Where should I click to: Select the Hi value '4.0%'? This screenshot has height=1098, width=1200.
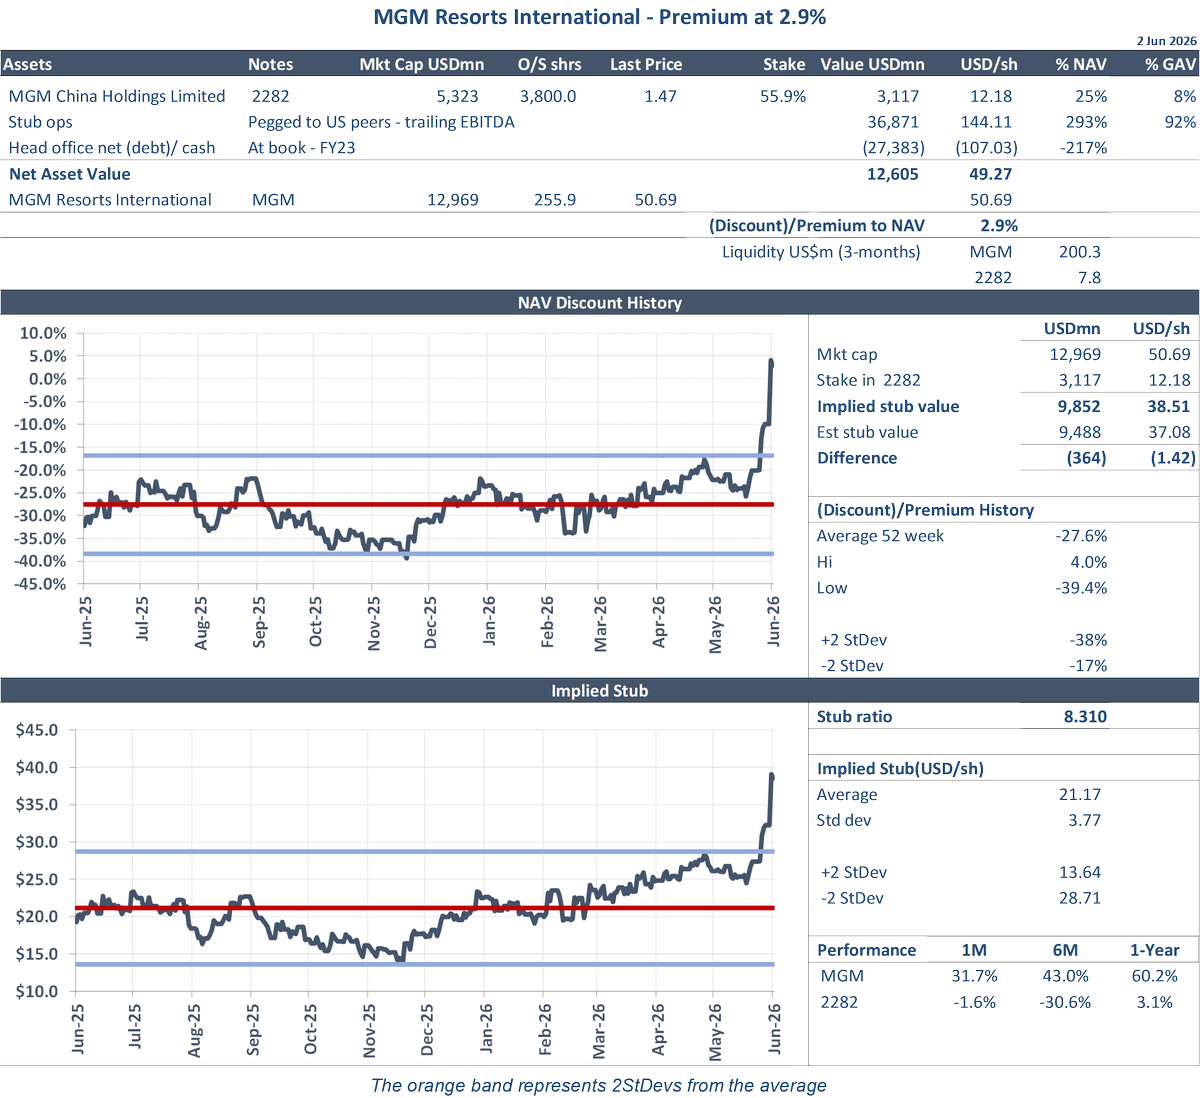pos(1089,562)
